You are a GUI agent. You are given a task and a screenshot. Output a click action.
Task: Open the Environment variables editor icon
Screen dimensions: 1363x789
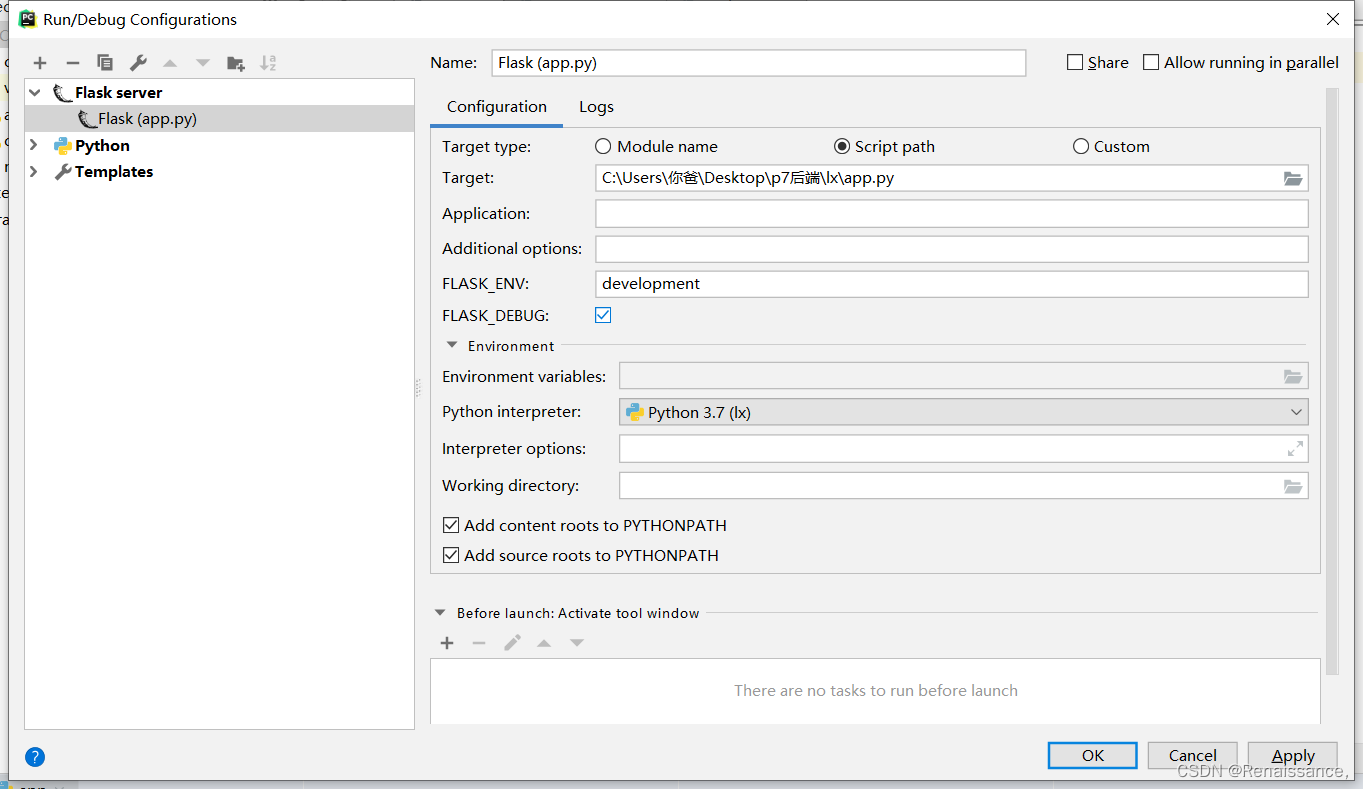(x=1293, y=377)
